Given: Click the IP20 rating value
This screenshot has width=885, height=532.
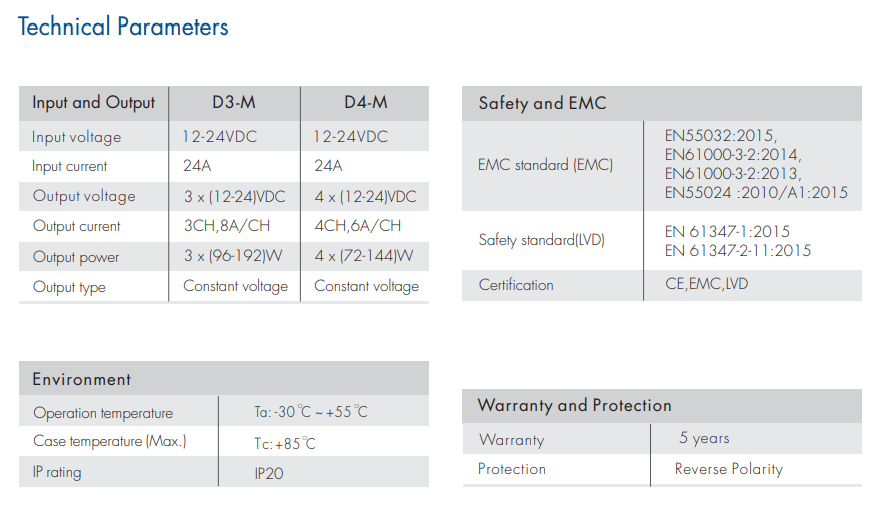Looking at the screenshot, I should (269, 473).
